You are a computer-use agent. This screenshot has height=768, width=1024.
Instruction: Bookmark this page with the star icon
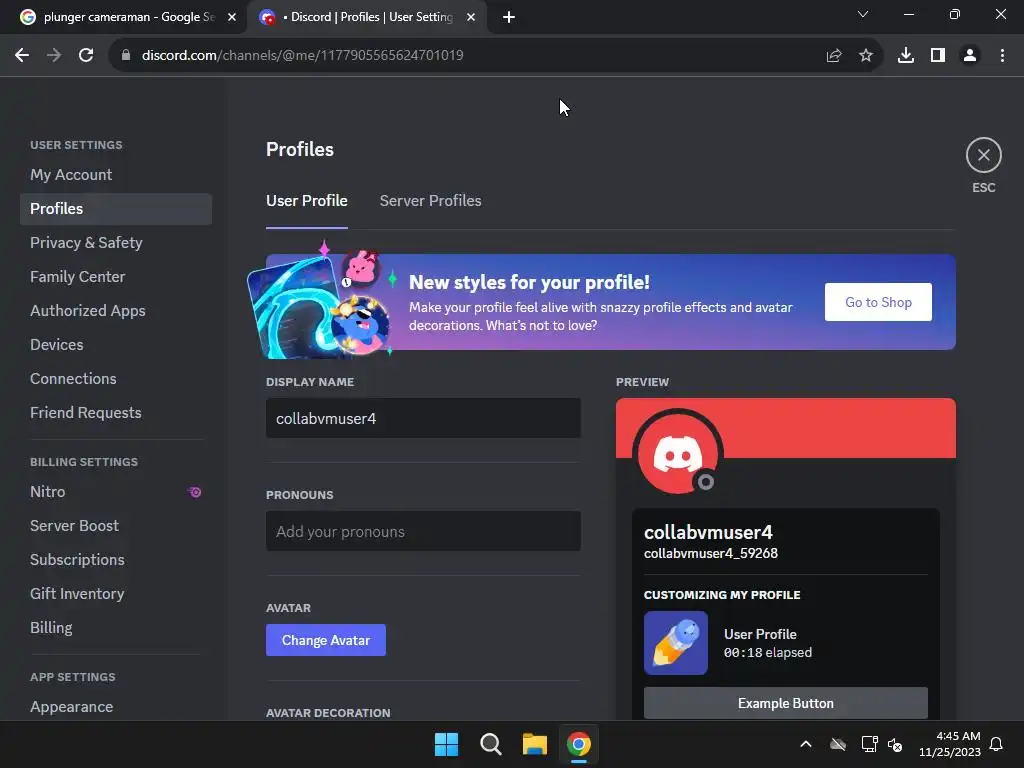point(866,56)
